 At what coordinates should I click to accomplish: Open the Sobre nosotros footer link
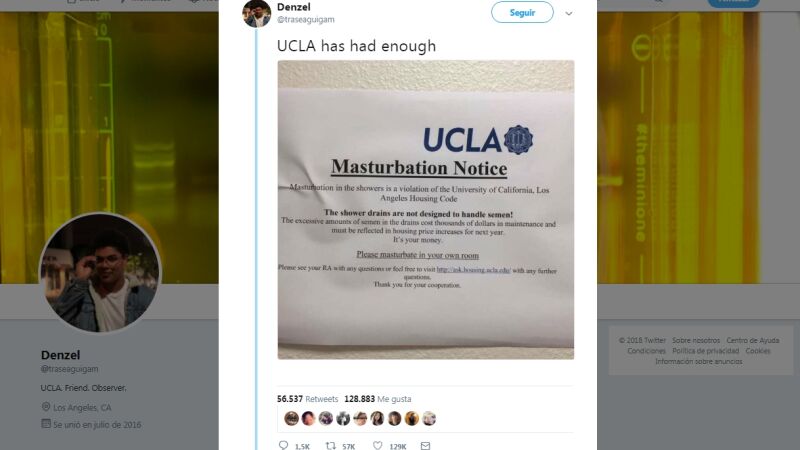[x=695, y=341]
